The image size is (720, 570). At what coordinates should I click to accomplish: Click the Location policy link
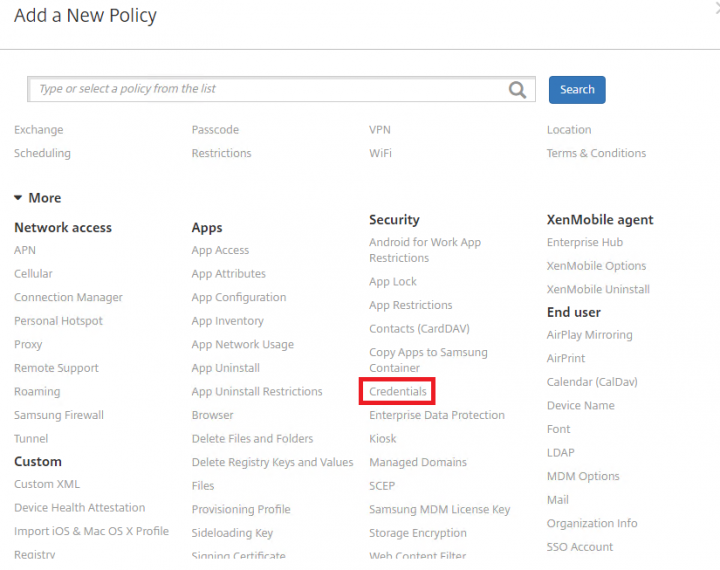pyautogui.click(x=569, y=130)
